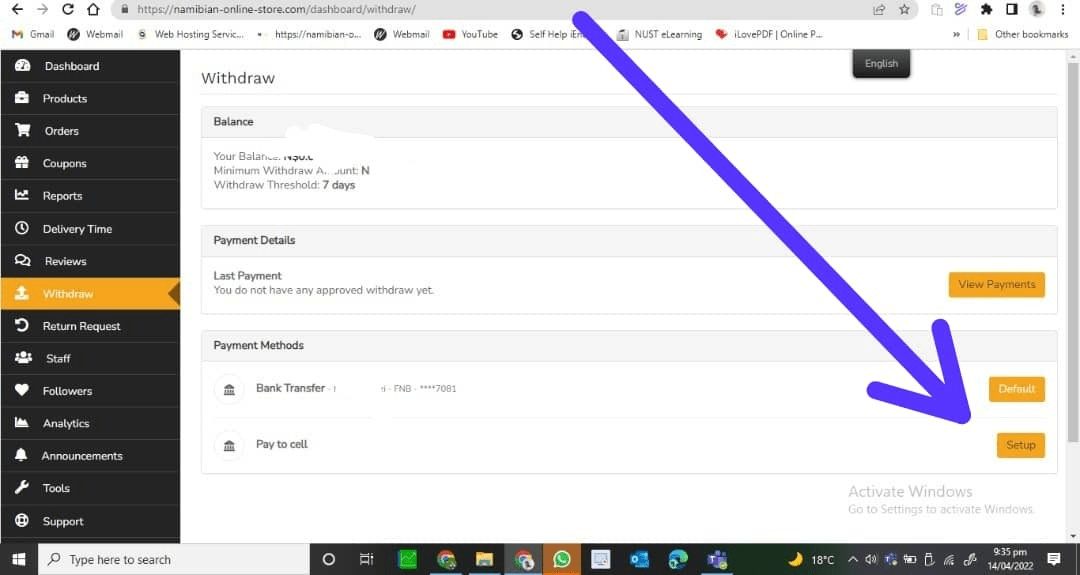Image resolution: width=1080 pixels, height=575 pixels.
Task: Open the Tools wrench icon
Action: 22,488
